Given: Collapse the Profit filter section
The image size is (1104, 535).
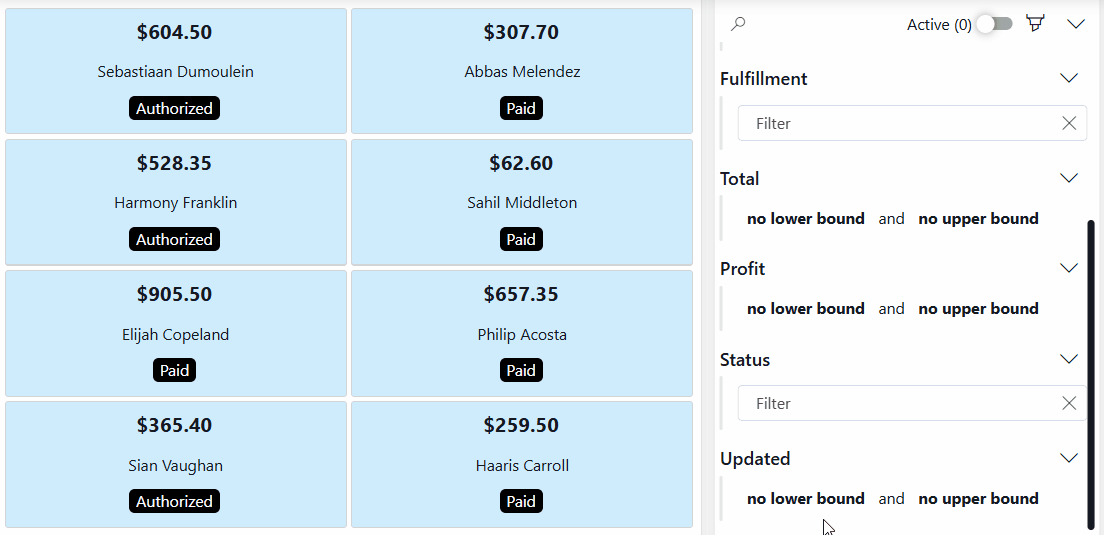Looking at the screenshot, I should click(1069, 268).
